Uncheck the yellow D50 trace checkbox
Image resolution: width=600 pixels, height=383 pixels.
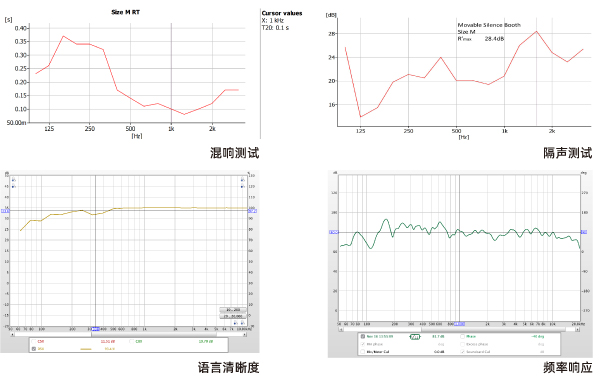(x=34, y=349)
